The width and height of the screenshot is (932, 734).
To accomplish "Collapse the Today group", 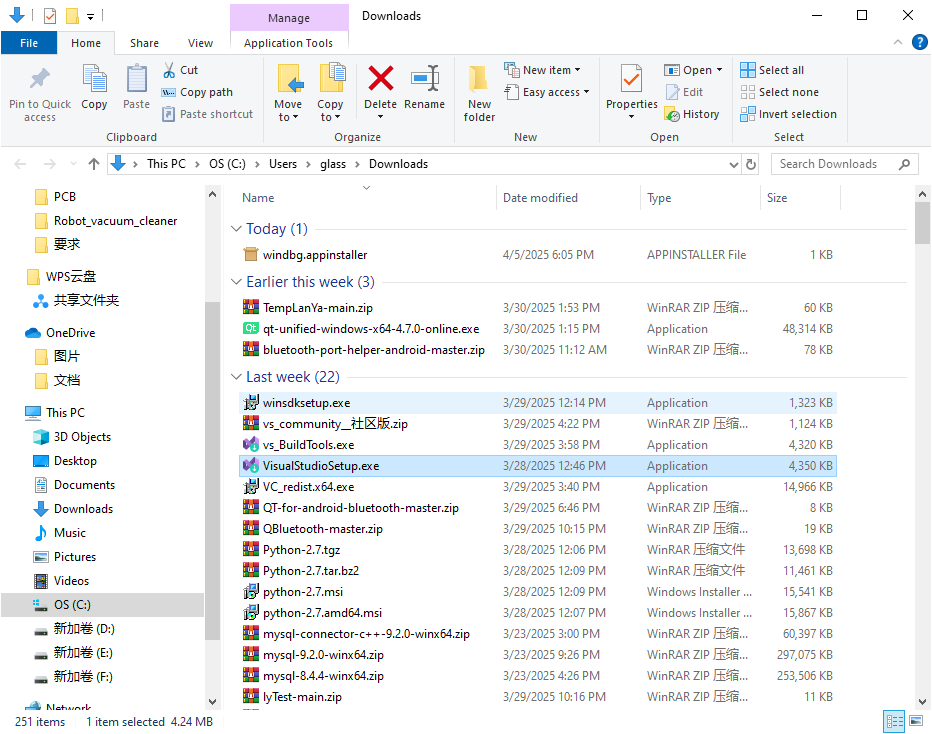I will tap(237, 229).
